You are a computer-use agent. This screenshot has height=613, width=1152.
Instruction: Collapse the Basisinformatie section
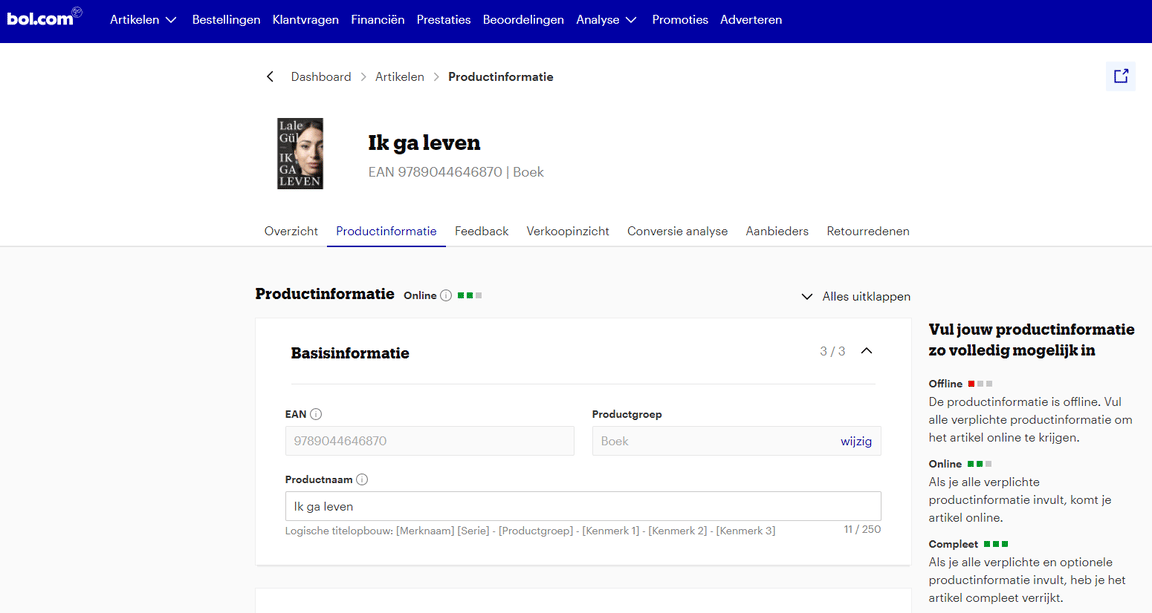866,351
